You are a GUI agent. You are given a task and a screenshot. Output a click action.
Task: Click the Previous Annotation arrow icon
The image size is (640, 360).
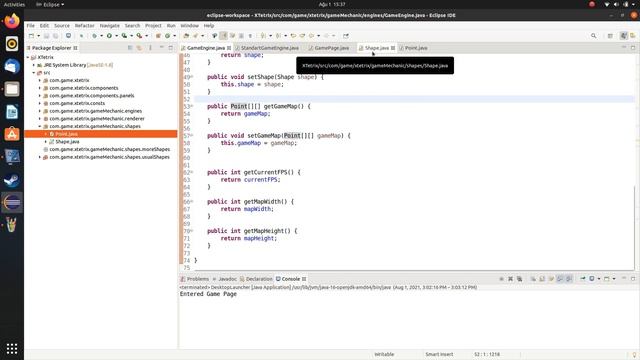point(278,36)
